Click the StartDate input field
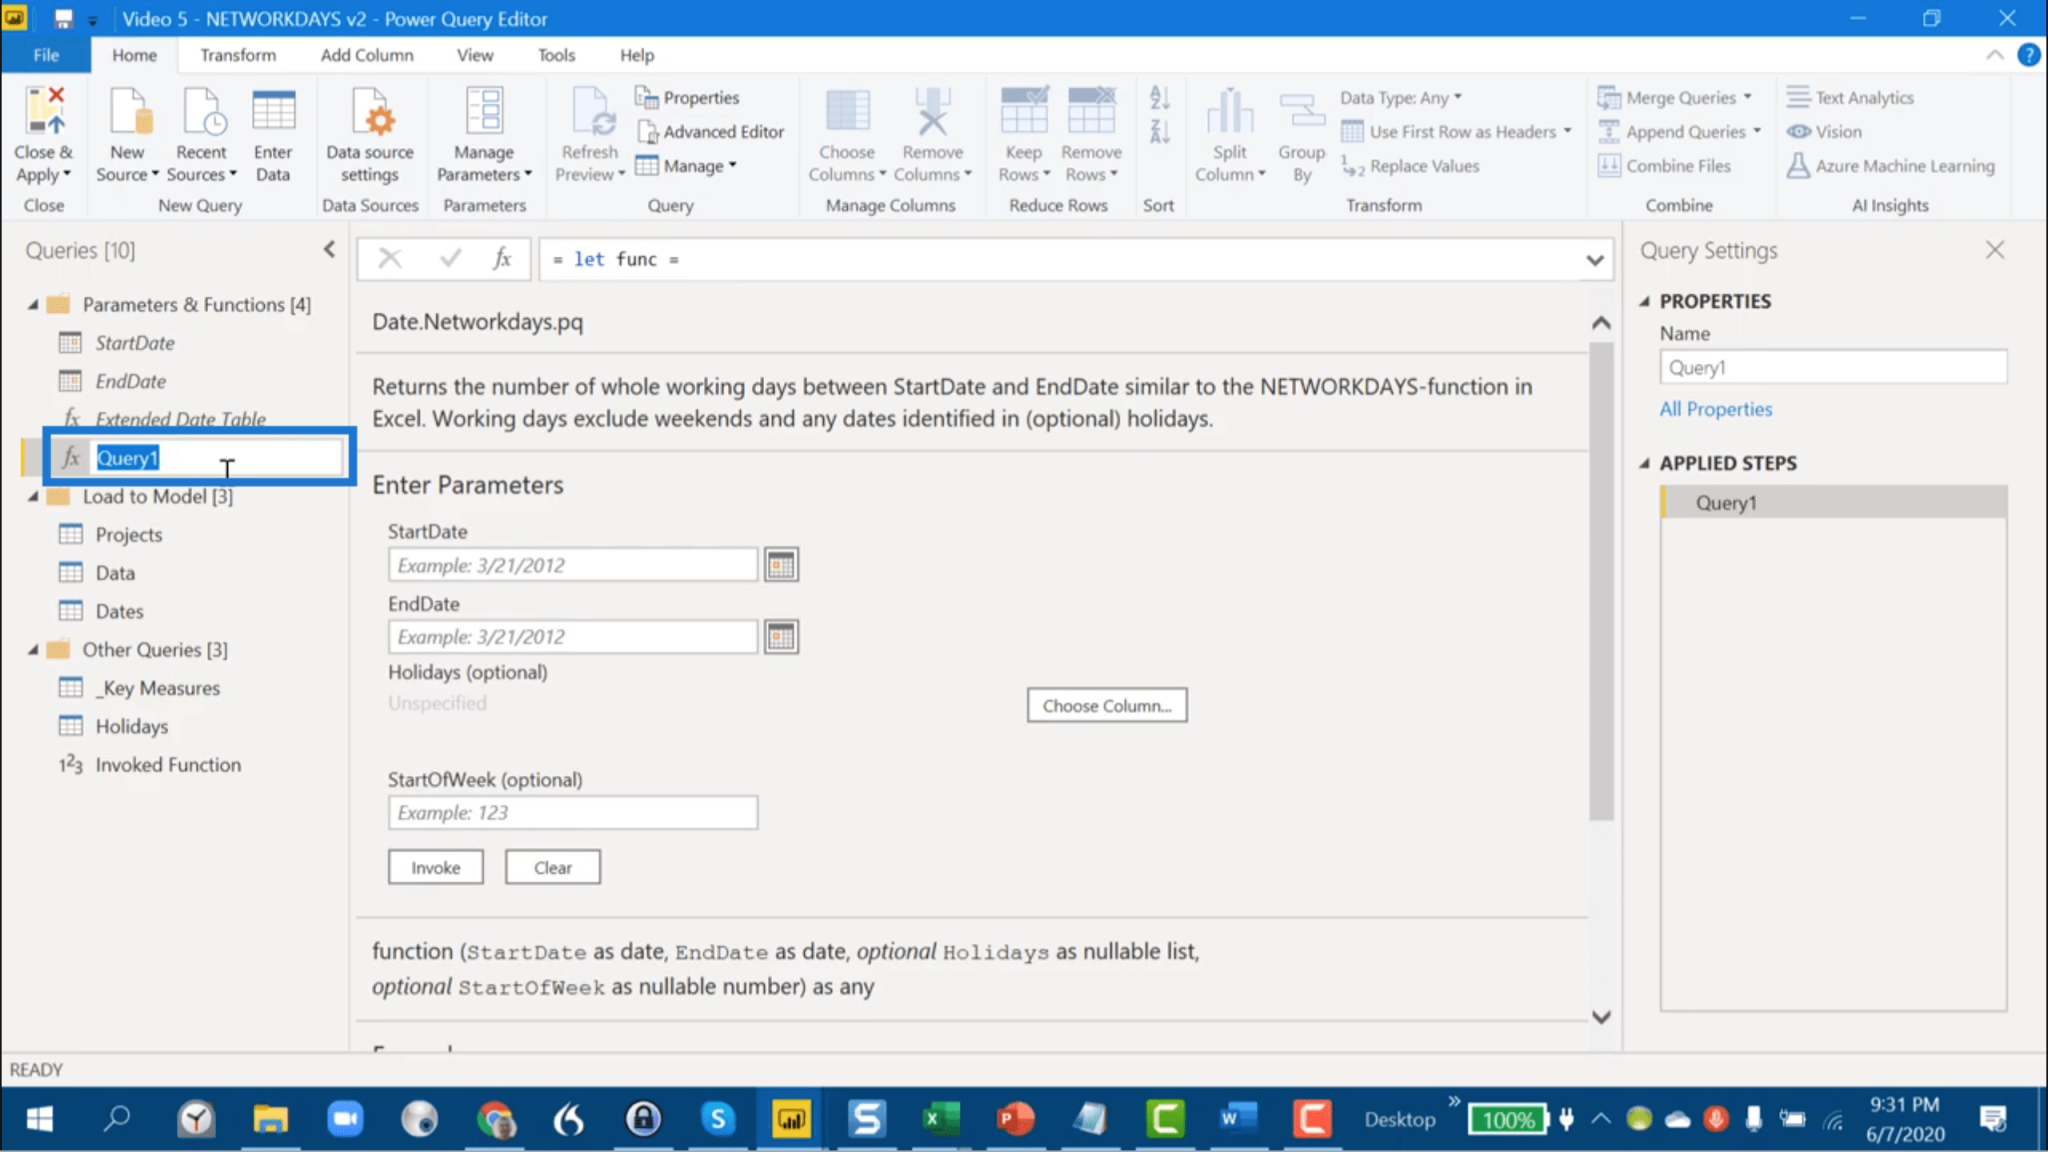 pos(573,565)
